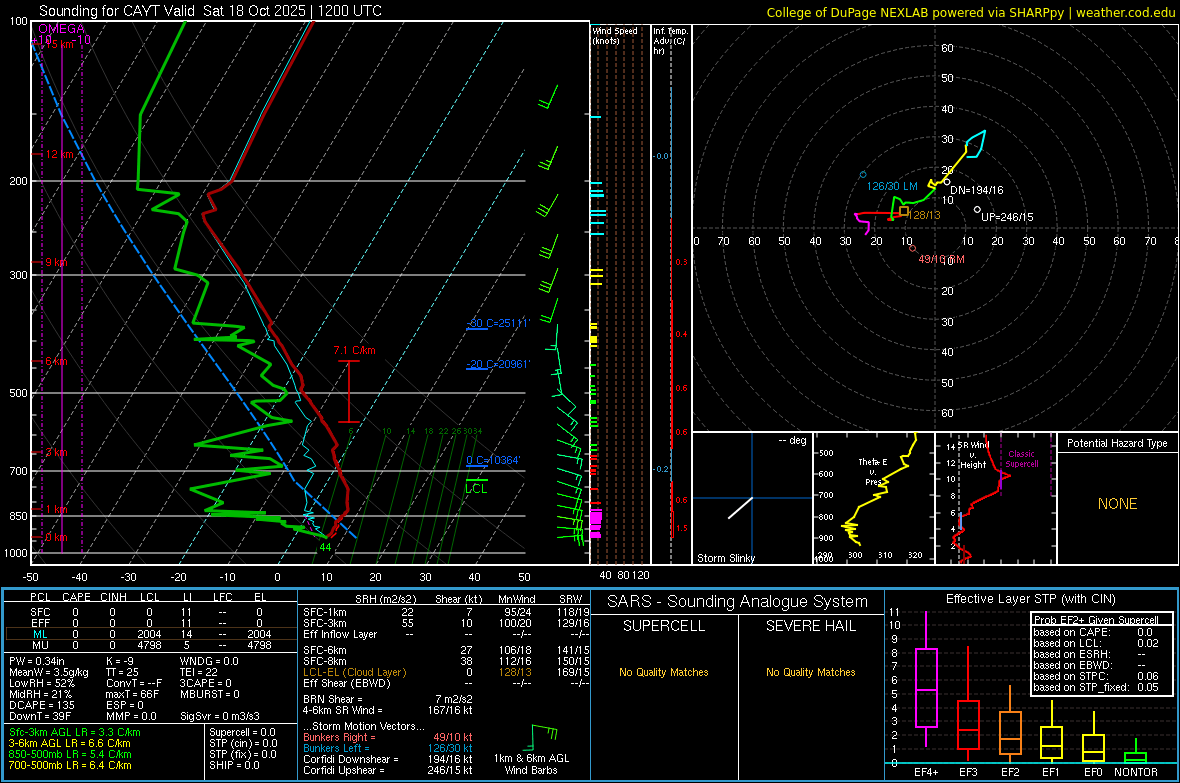Click the Theta-E v. Pres inset label

click(873, 471)
